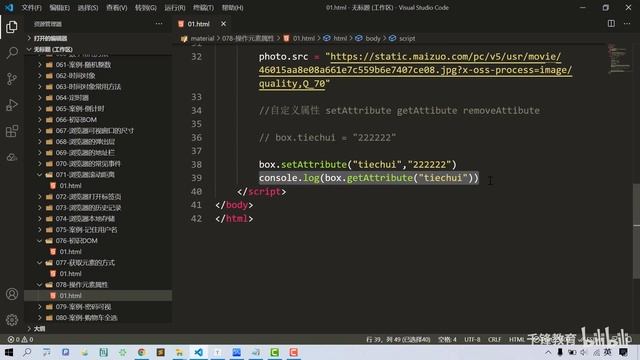Open the Terminal (T) menu
The image size is (640, 360).
(x=203, y=7)
